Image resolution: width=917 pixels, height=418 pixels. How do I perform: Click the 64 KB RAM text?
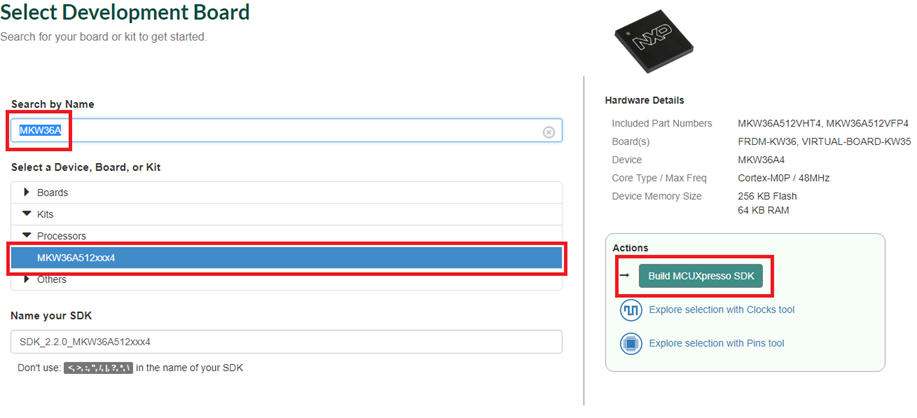coord(763,210)
